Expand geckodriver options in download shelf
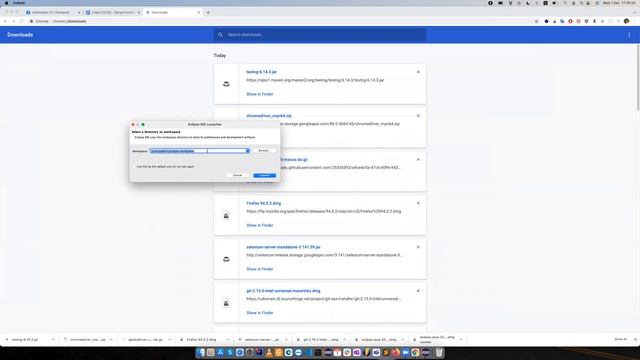The image size is (640, 360). (x=170, y=340)
